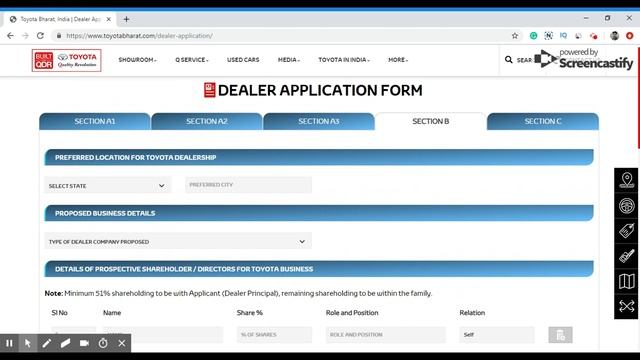The width and height of the screenshot is (640, 360).
Task: Go back to previous page
Action: point(10,36)
